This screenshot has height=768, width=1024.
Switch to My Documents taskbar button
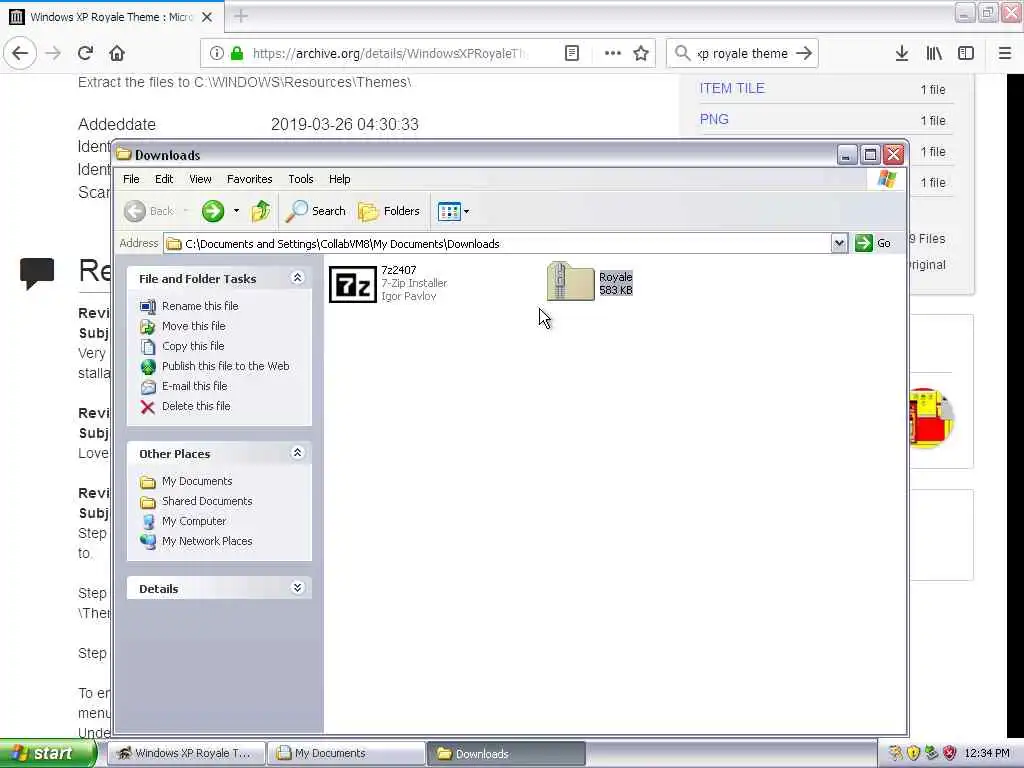[x=346, y=754]
